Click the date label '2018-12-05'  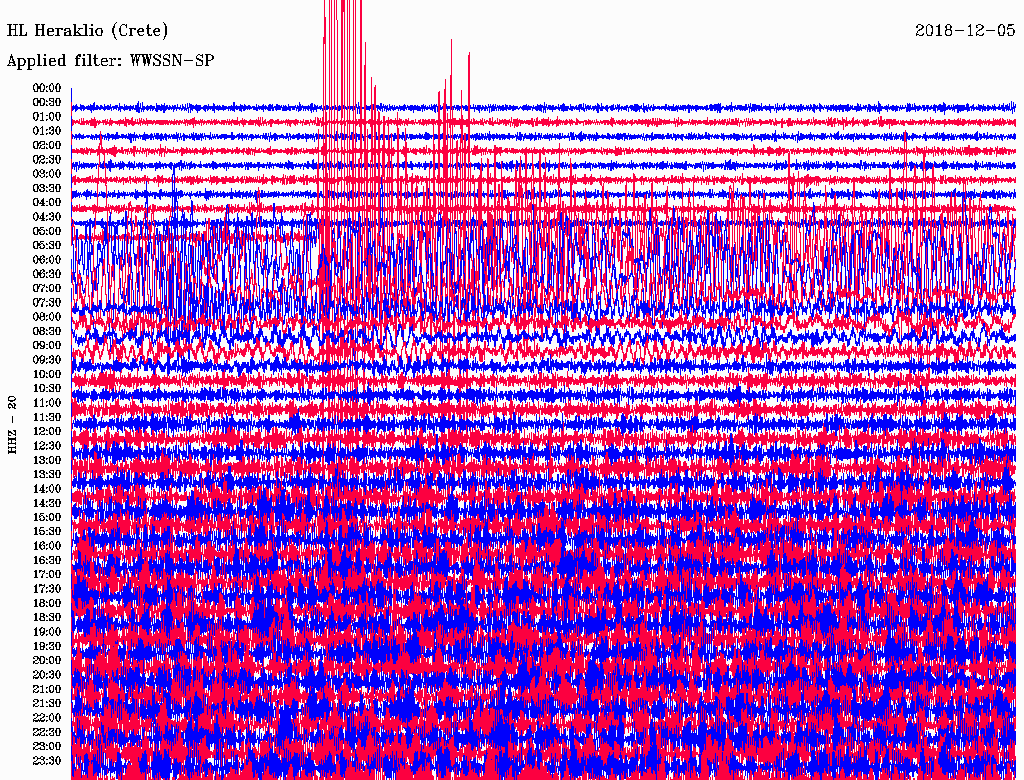(x=965, y=30)
